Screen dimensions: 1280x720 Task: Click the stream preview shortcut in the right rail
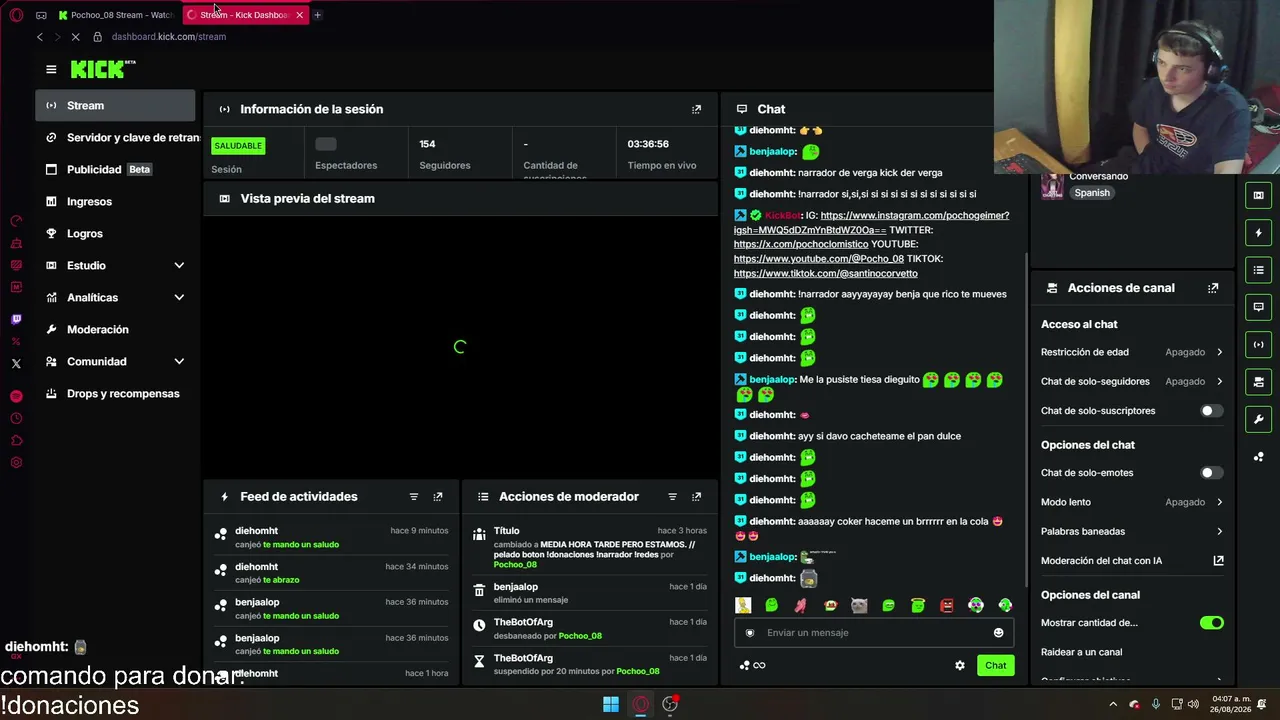[1259, 195]
